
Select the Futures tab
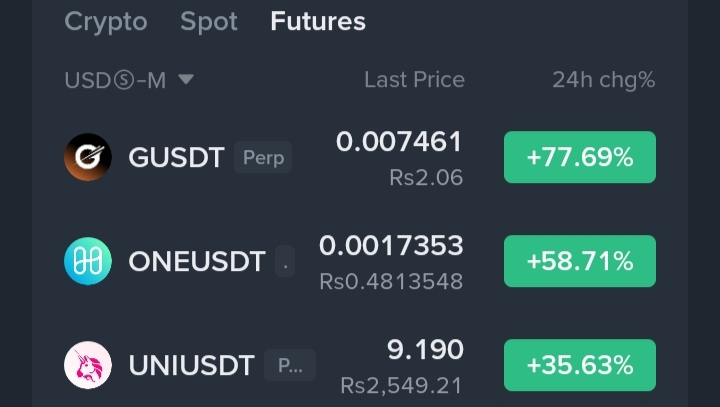[x=318, y=22]
